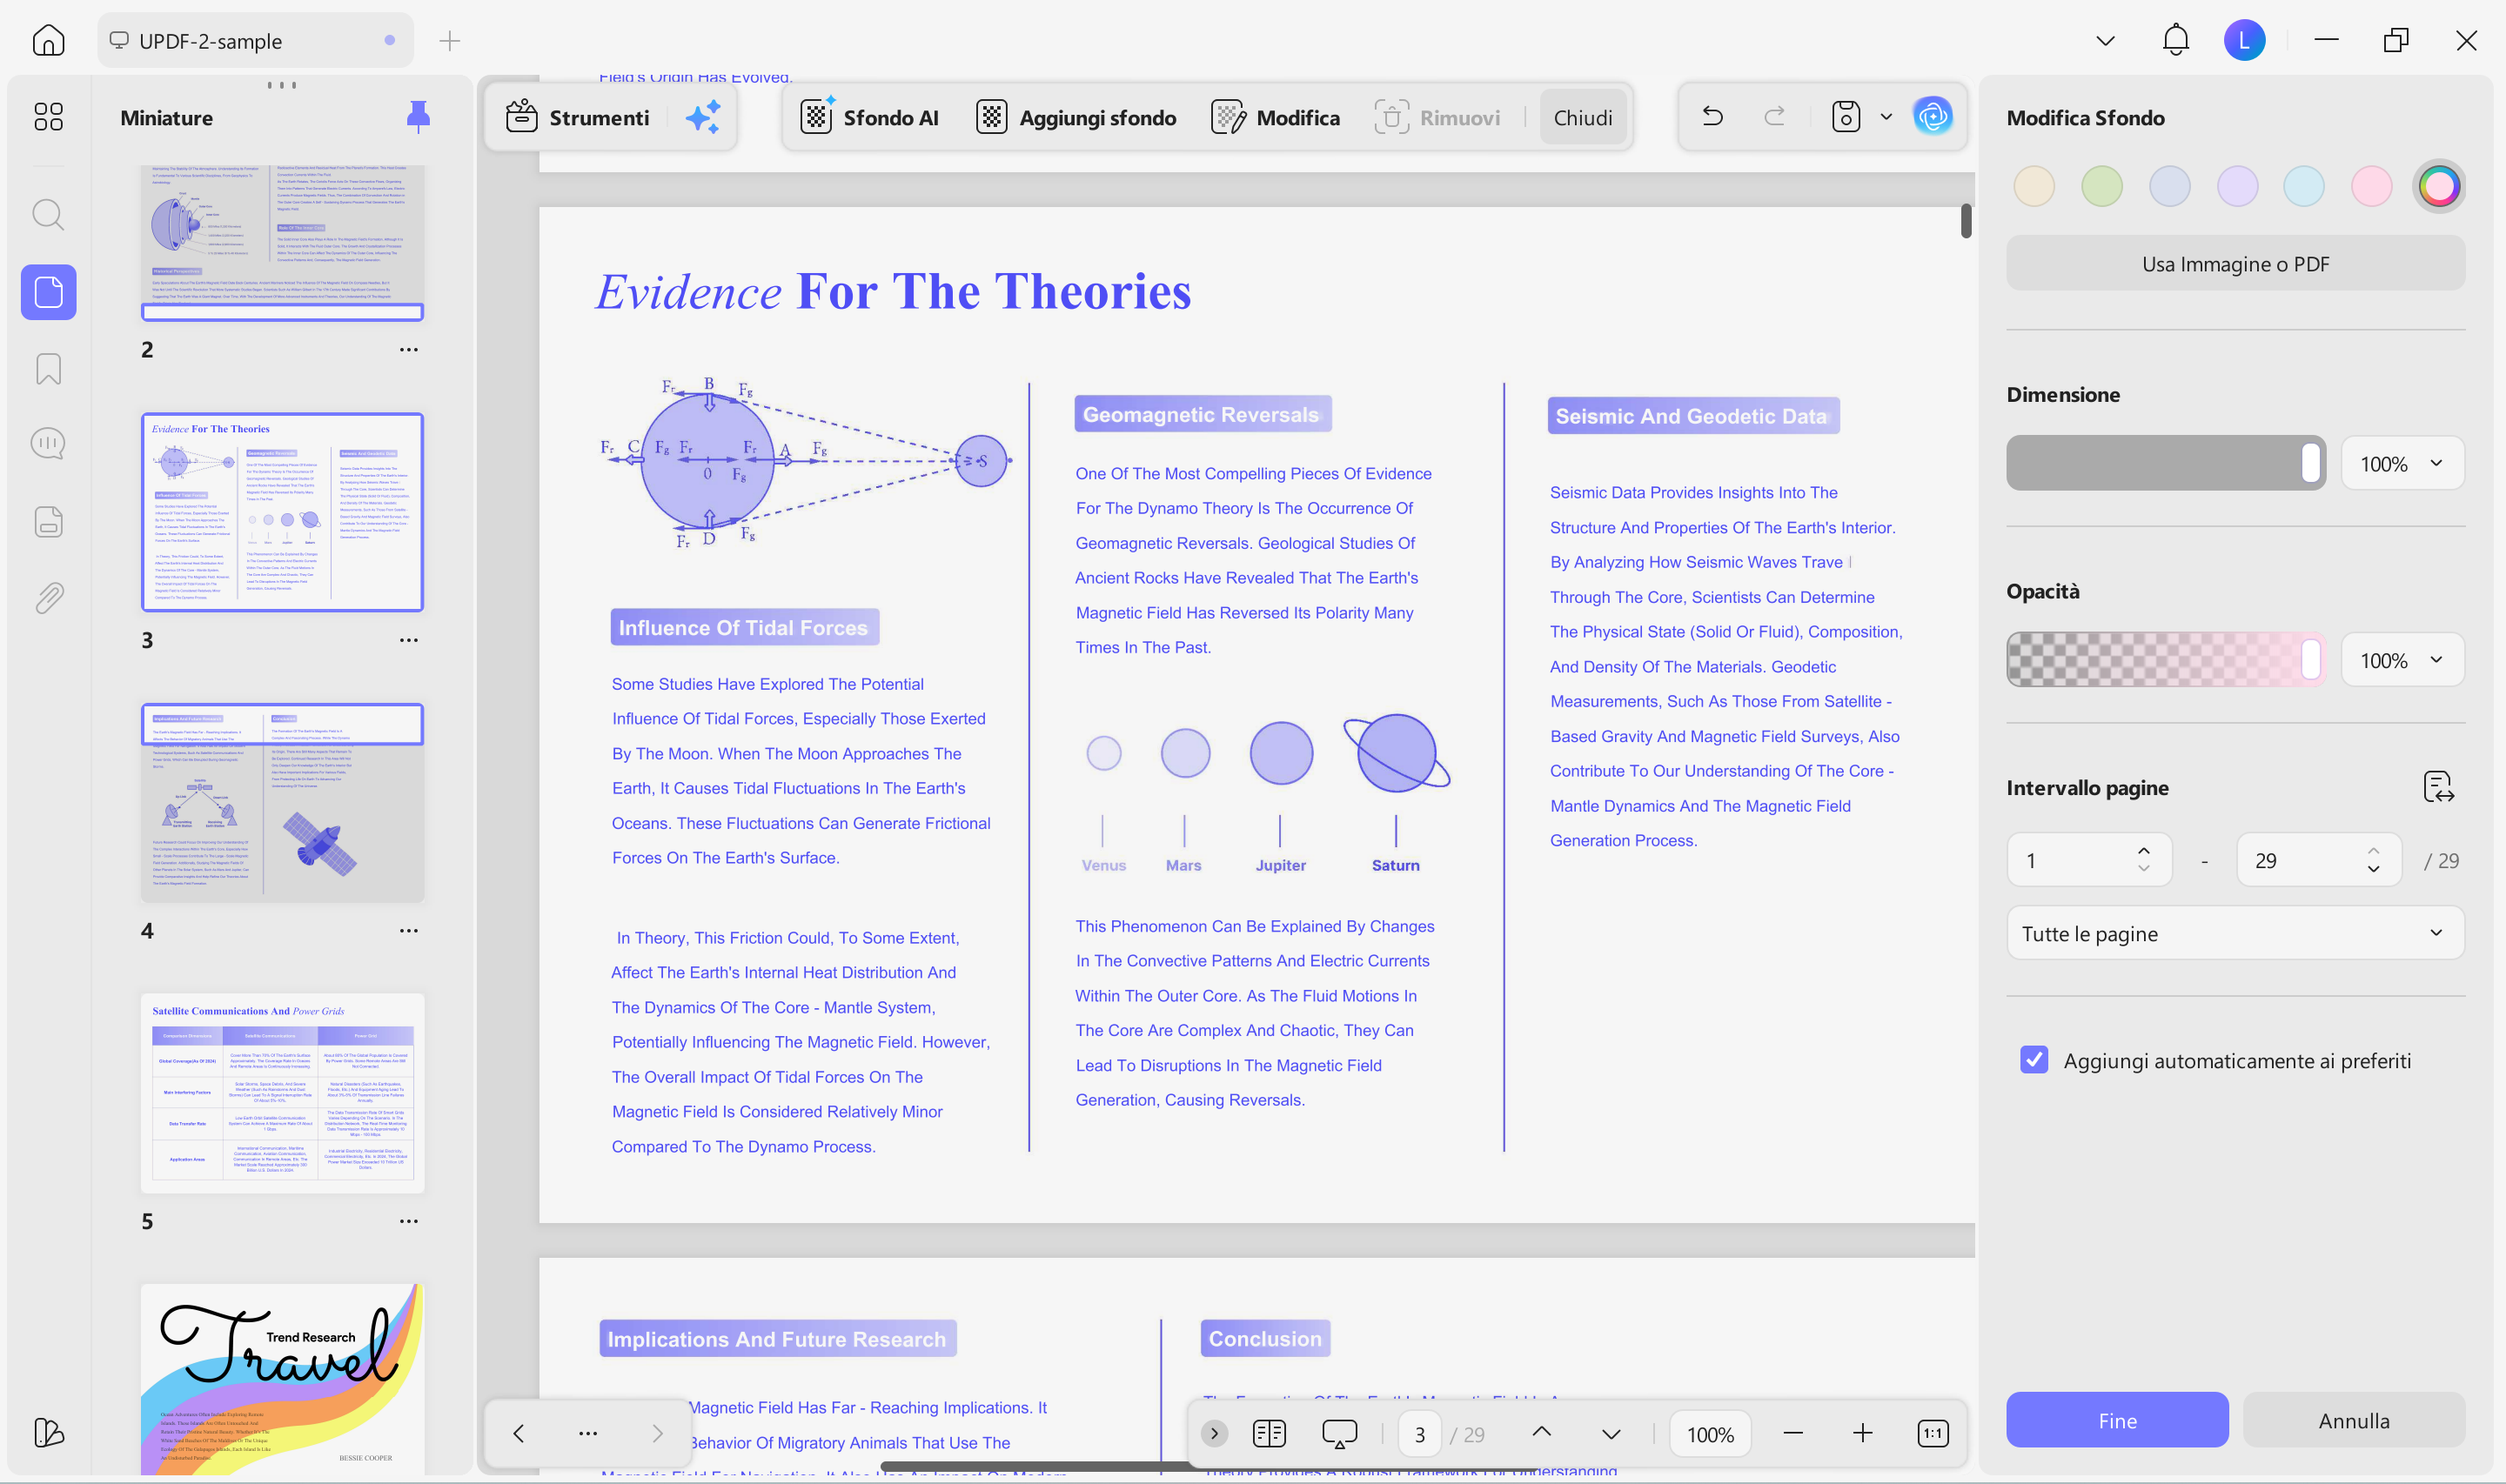Viewport: 2506px width, 1484px height.
Task: Click the Chiudi button
Action: coord(1582,117)
